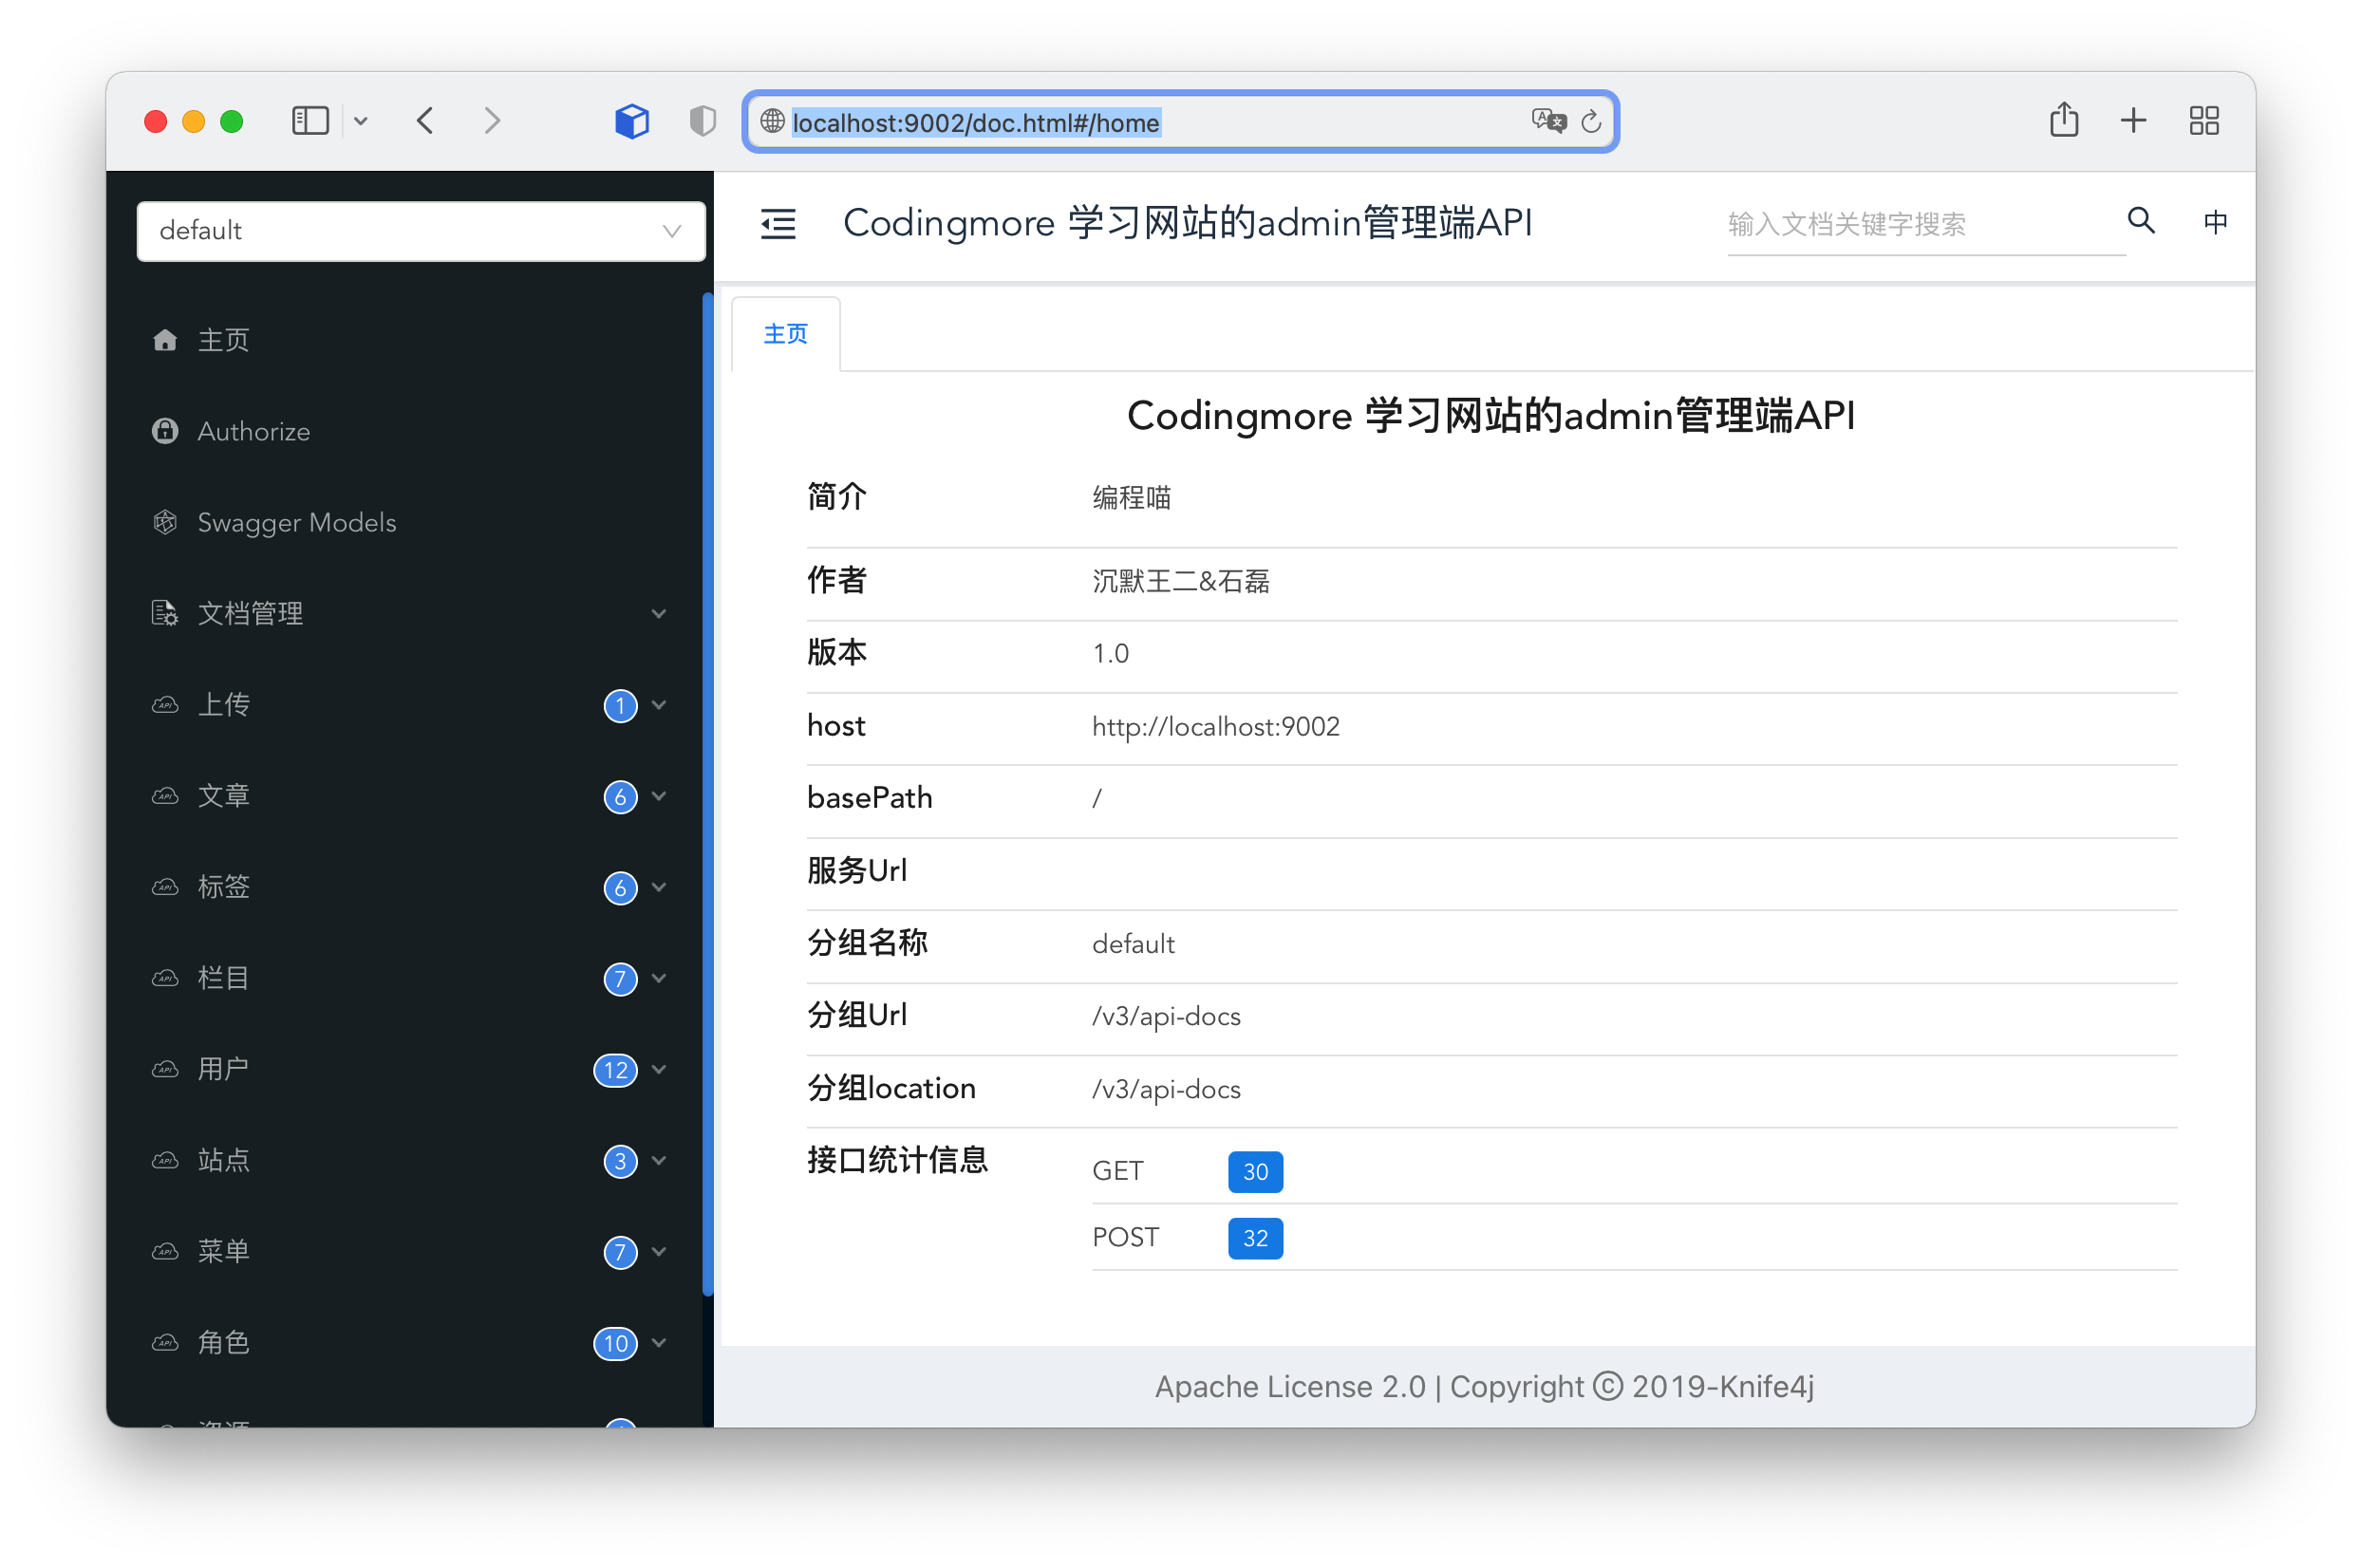Click the privacy shield icon in toolbar
2362x1568 pixels.
click(x=703, y=121)
